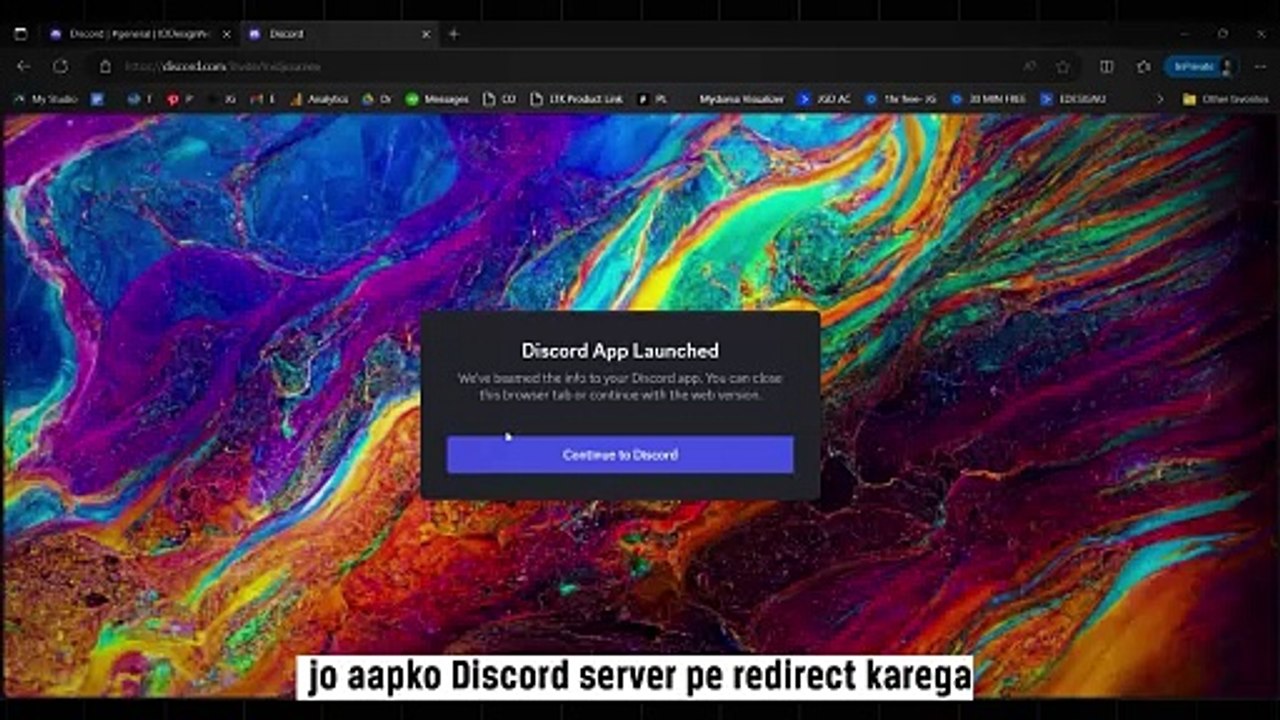Open the My Studio bookmark
Image resolution: width=1280 pixels, height=720 pixels.
tap(45, 100)
